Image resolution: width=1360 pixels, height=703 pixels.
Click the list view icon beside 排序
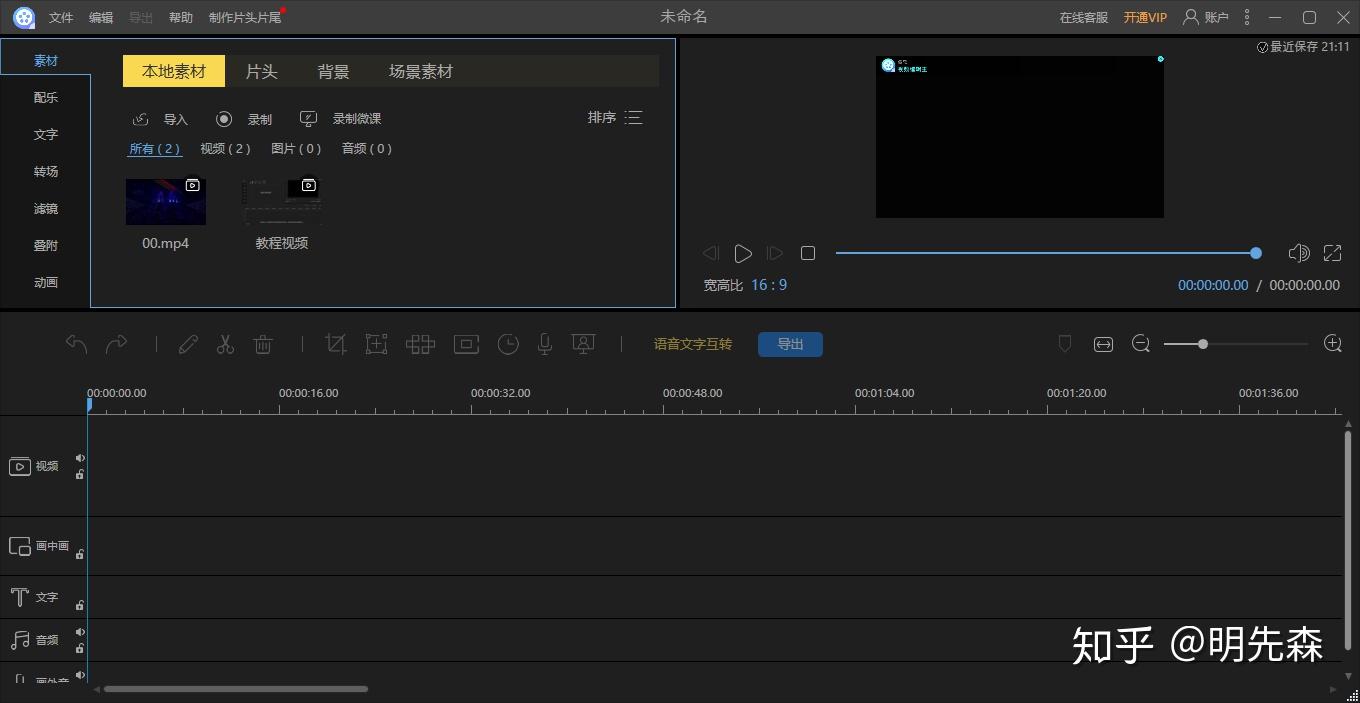pos(633,117)
